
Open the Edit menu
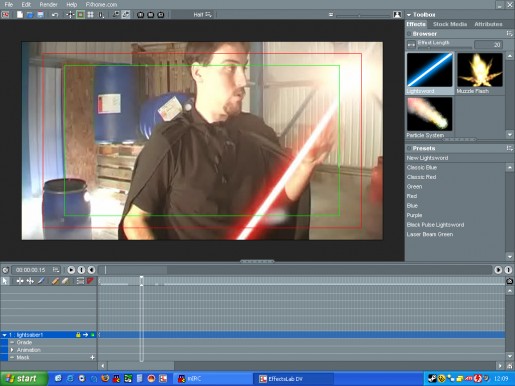pos(26,5)
